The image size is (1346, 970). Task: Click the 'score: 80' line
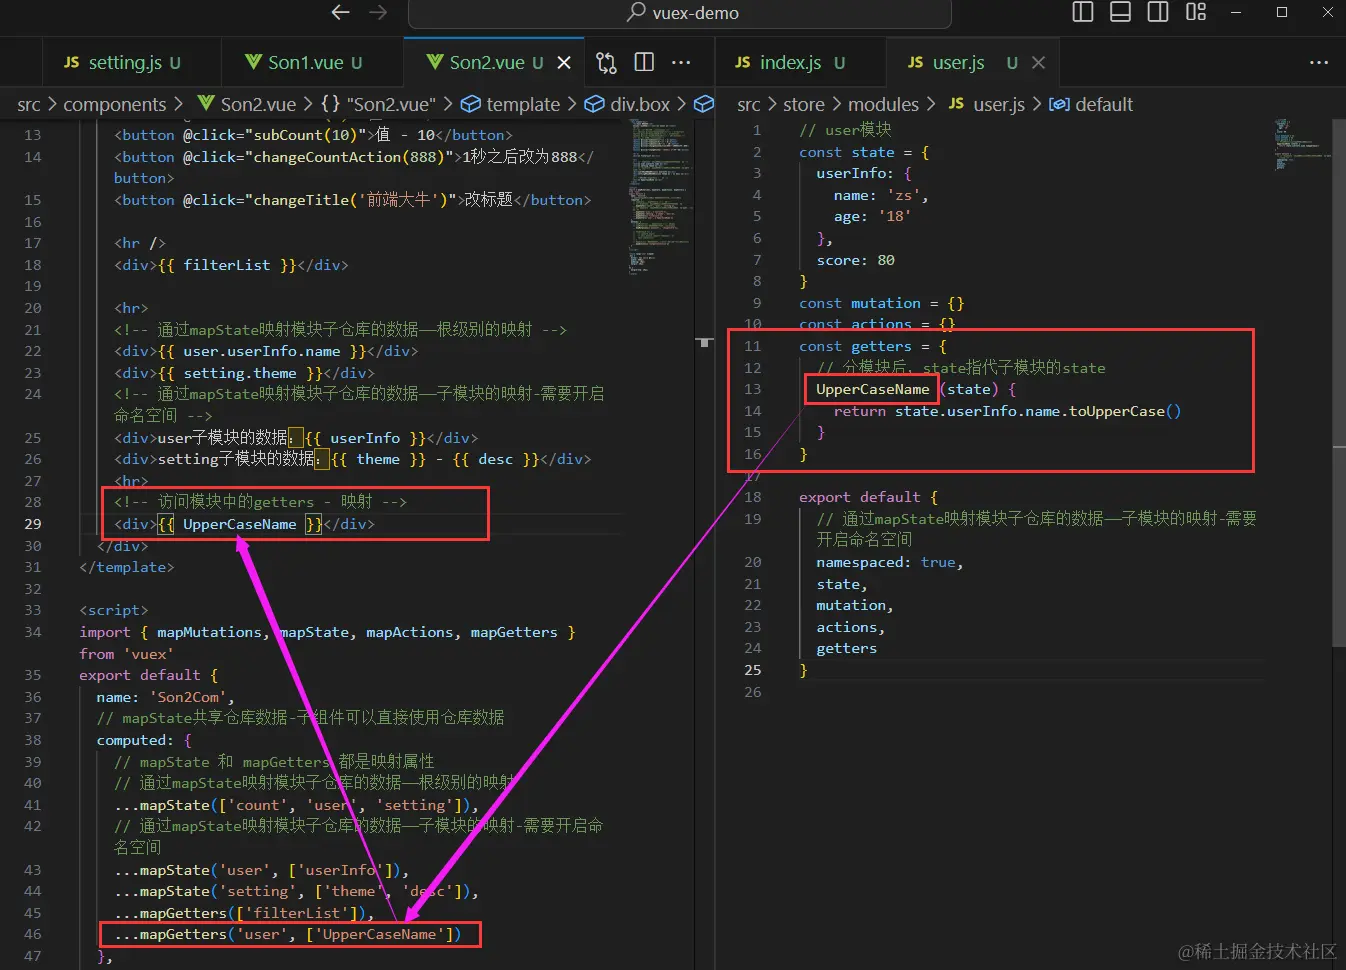pos(855,260)
